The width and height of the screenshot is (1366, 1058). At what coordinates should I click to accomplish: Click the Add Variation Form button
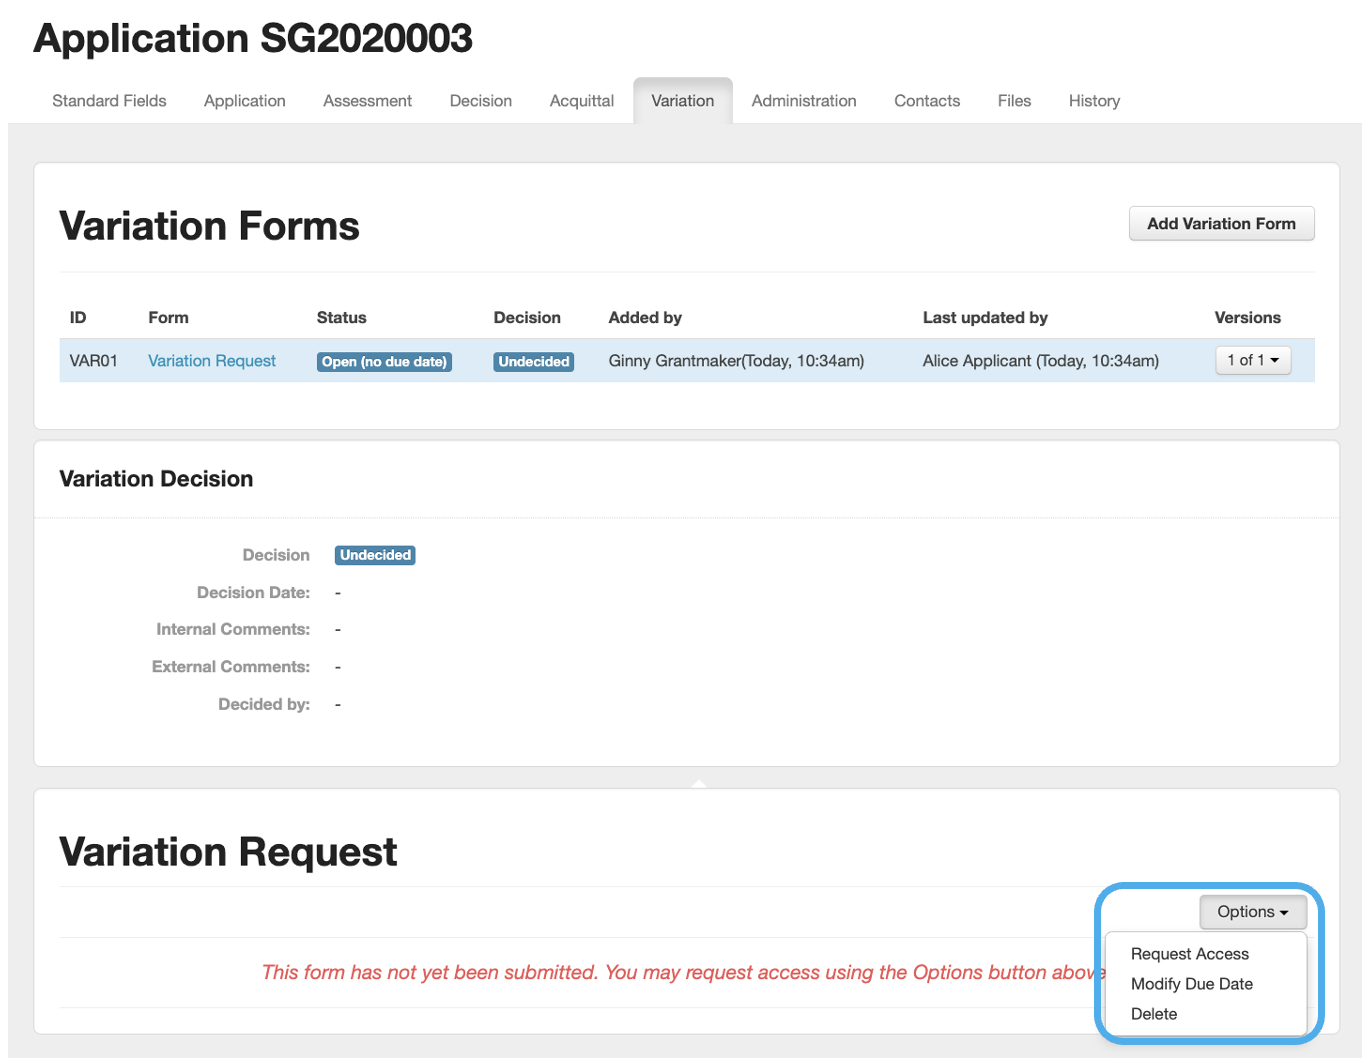[1220, 224]
